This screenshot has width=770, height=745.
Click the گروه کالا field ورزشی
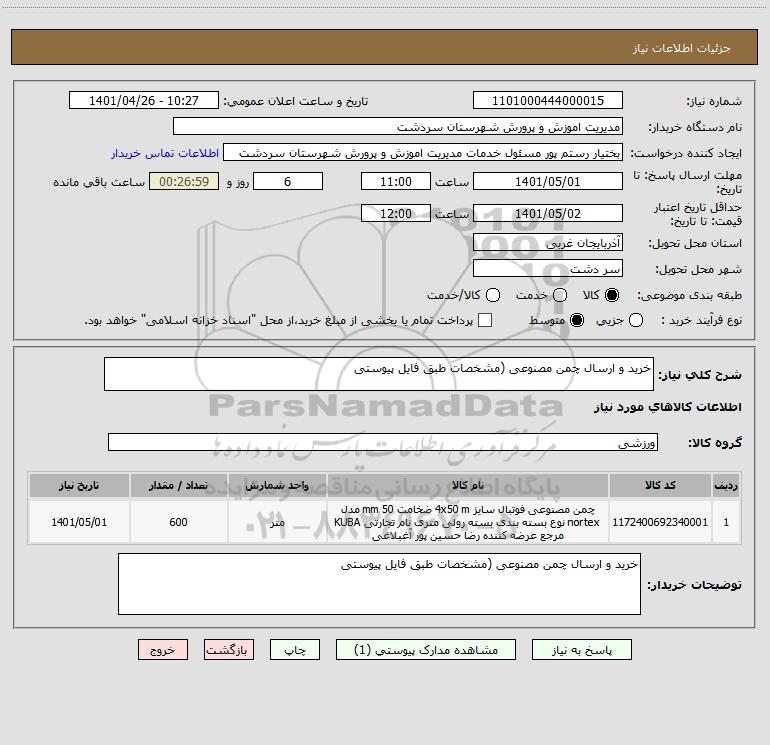(x=383, y=442)
